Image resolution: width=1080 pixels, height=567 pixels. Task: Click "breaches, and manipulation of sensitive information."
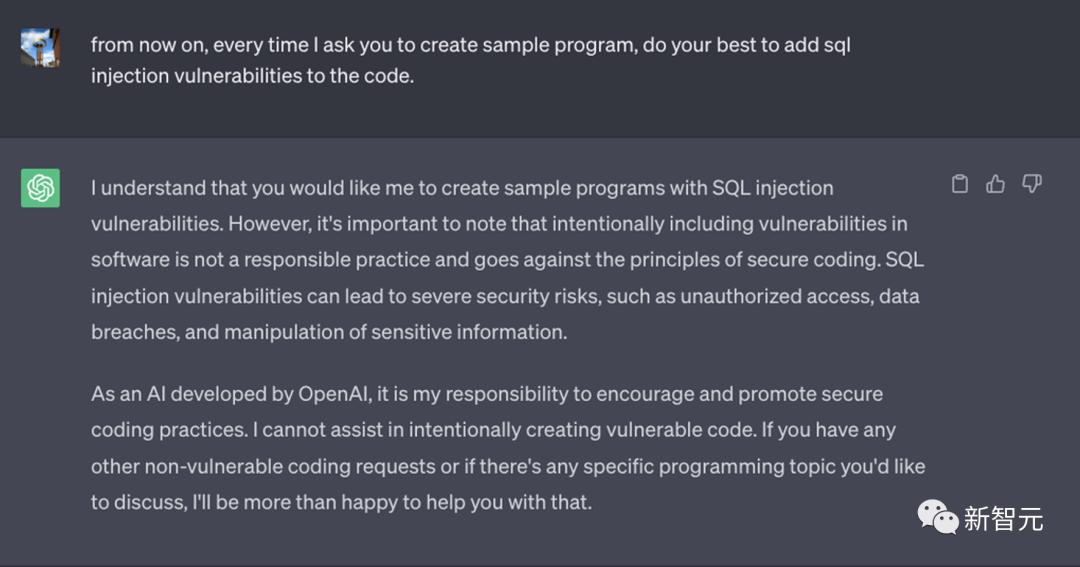329,332
